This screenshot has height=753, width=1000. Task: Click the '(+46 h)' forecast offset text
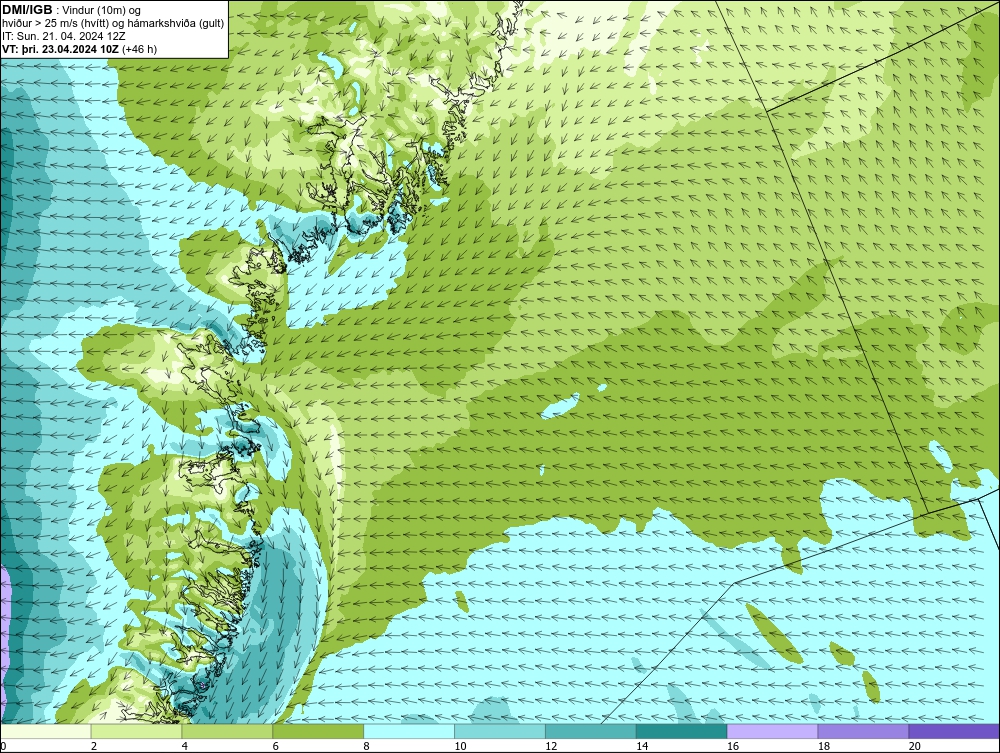coord(139,49)
